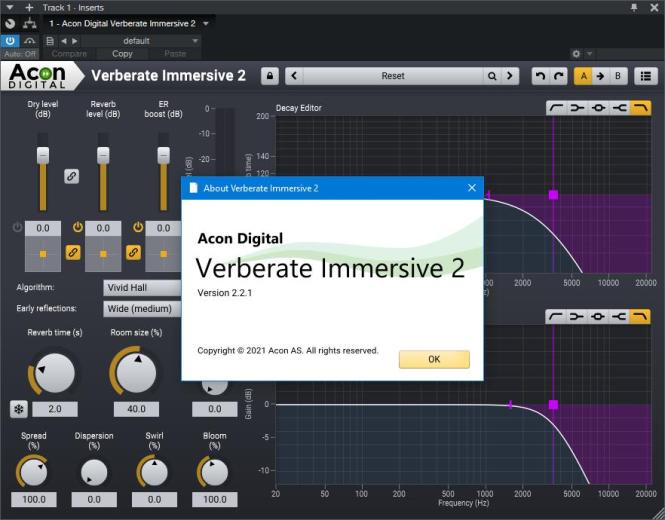
Task: Open host settings gear icon
Action: point(576,54)
